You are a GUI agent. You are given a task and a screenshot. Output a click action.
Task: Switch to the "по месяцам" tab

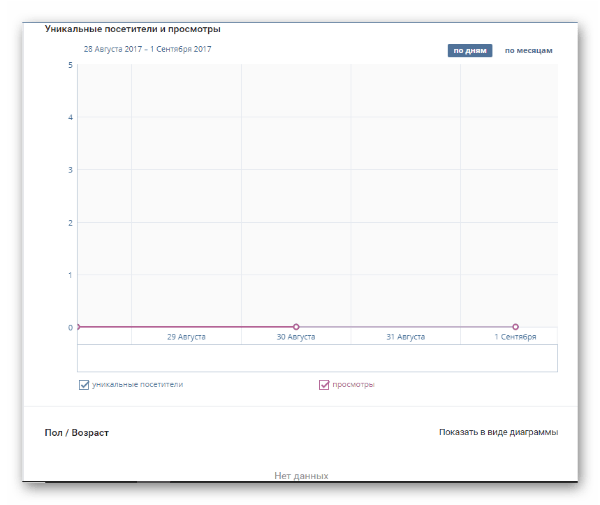(x=528, y=50)
